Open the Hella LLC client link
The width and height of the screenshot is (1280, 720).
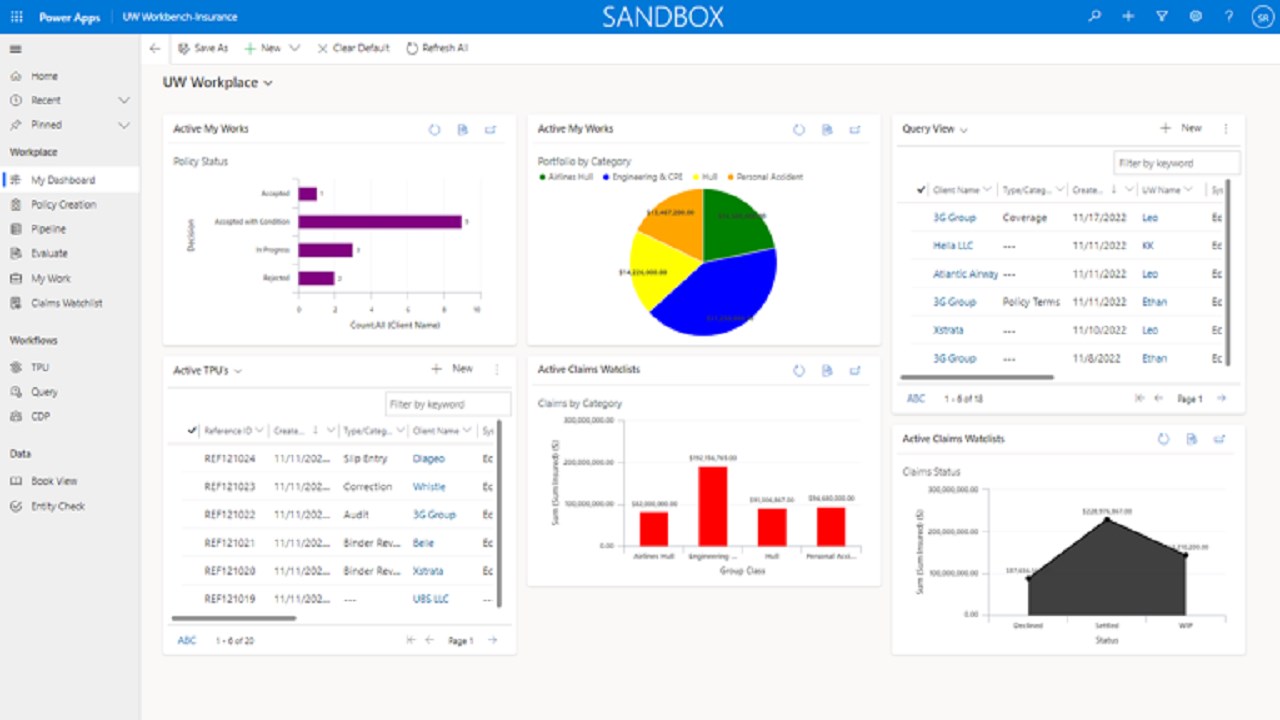click(953, 246)
